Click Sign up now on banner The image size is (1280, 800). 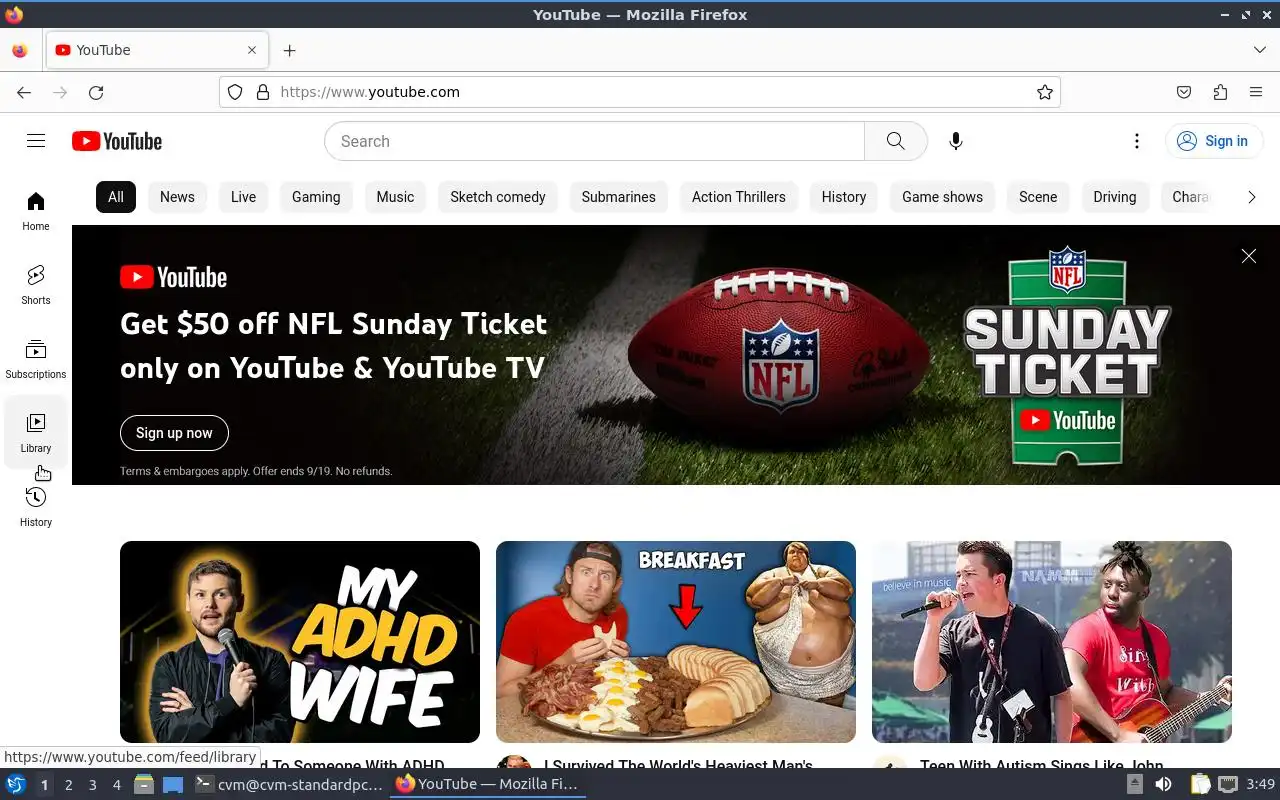pyautogui.click(x=174, y=433)
